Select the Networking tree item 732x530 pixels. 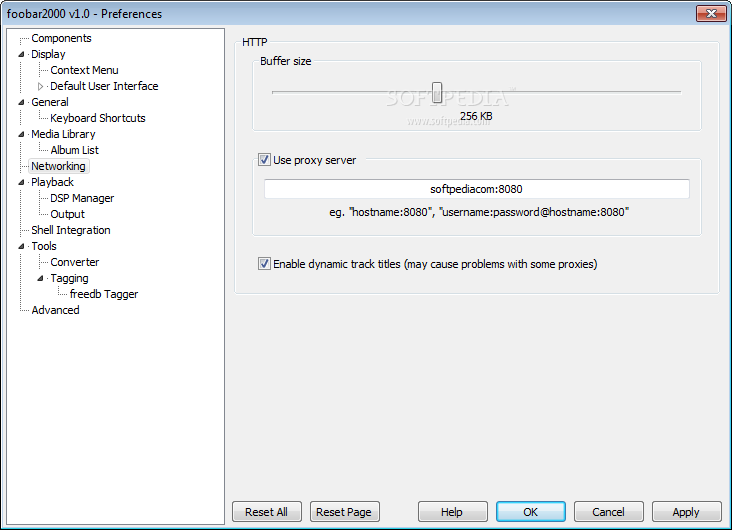(x=58, y=166)
